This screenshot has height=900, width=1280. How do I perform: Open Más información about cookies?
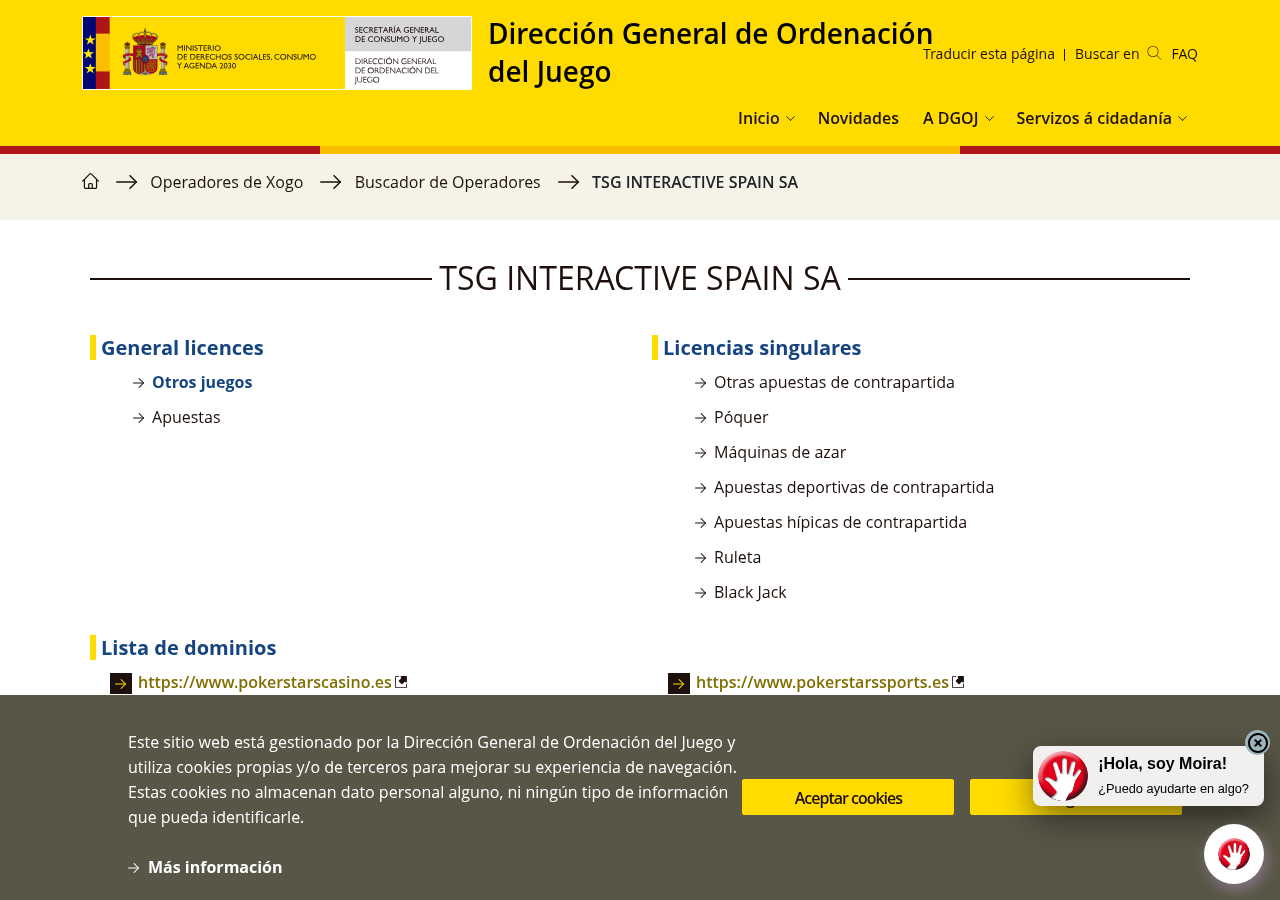[215, 867]
